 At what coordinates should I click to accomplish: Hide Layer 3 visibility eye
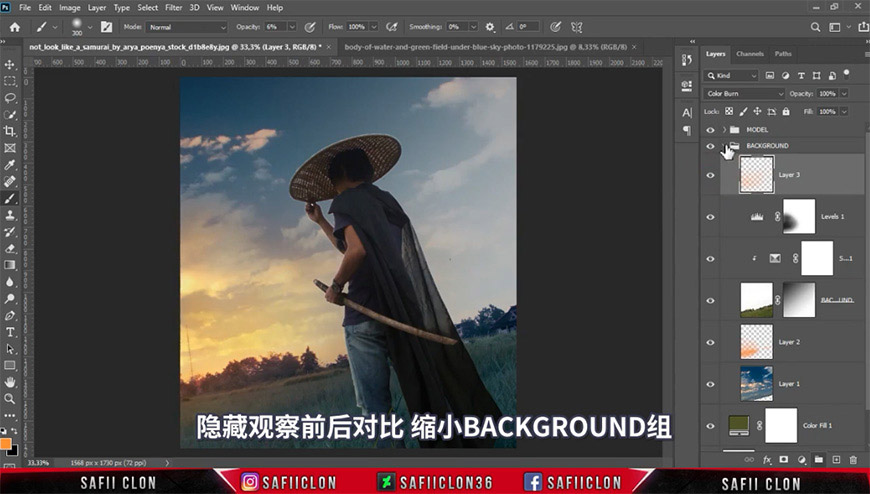tap(710, 175)
